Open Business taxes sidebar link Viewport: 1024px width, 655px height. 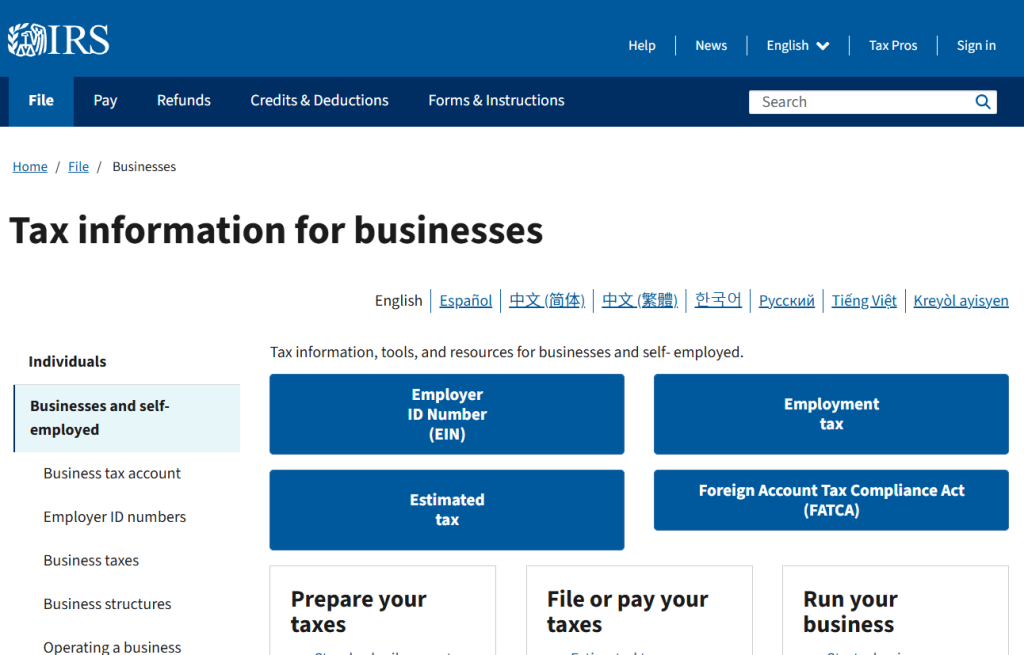91,561
